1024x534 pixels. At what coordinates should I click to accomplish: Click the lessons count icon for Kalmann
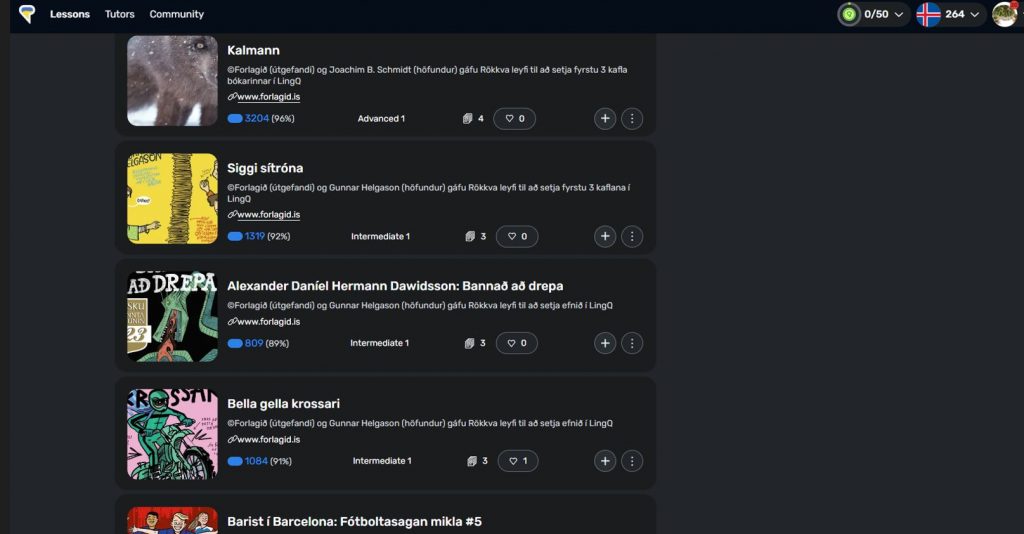point(468,118)
